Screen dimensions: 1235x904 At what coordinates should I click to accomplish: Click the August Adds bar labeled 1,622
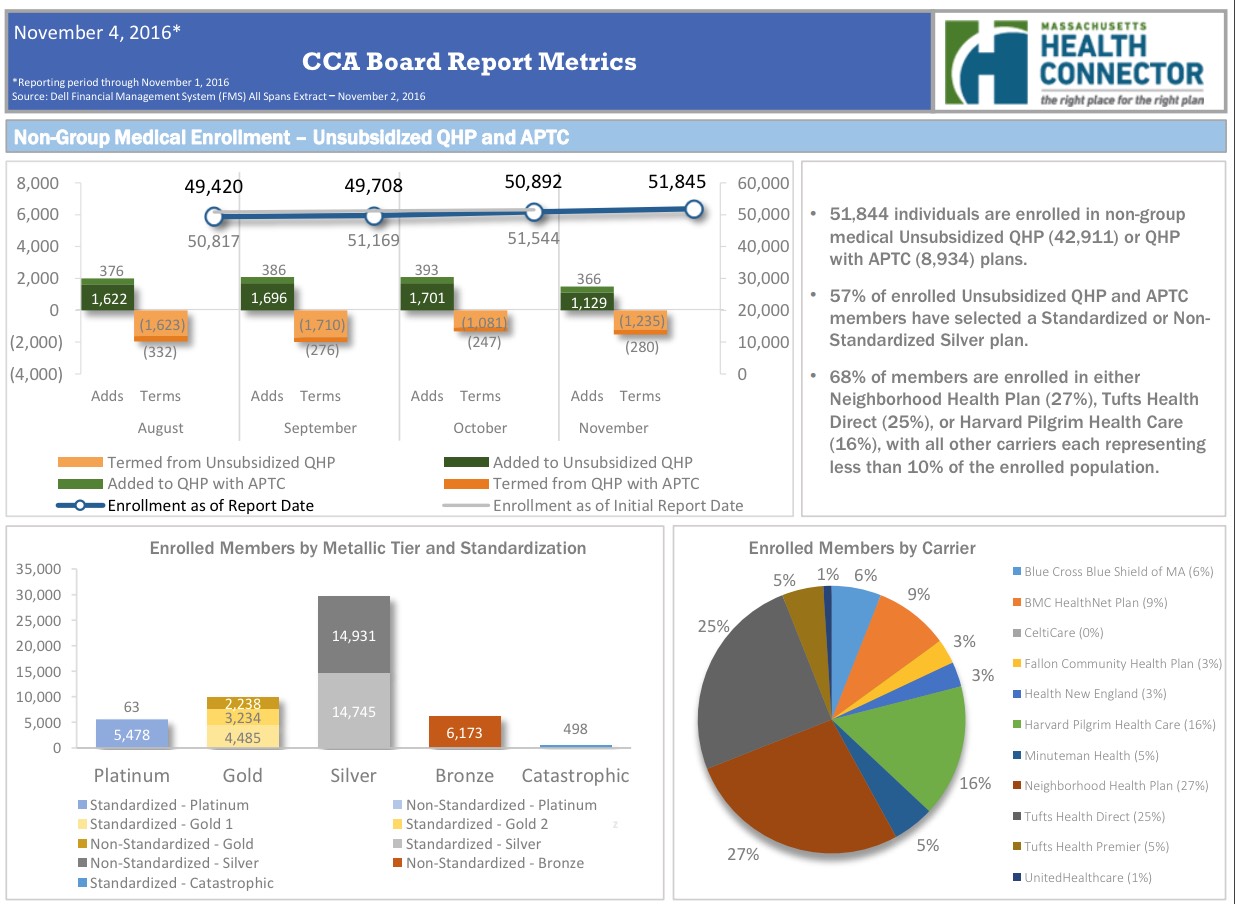(107, 298)
